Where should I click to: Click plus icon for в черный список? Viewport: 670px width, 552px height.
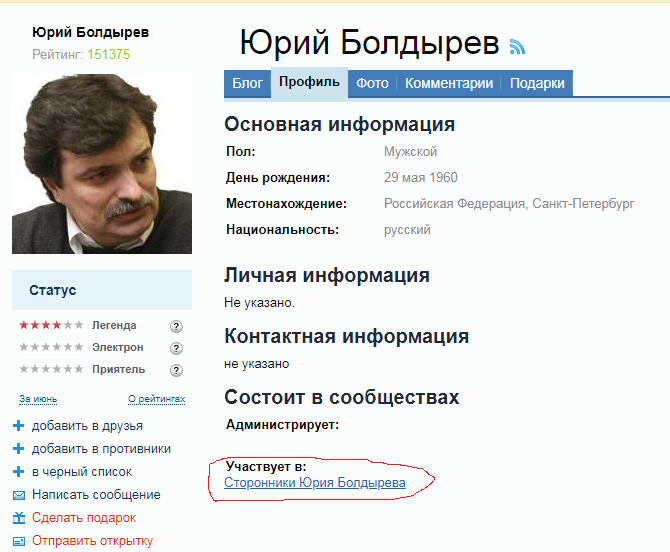19,472
